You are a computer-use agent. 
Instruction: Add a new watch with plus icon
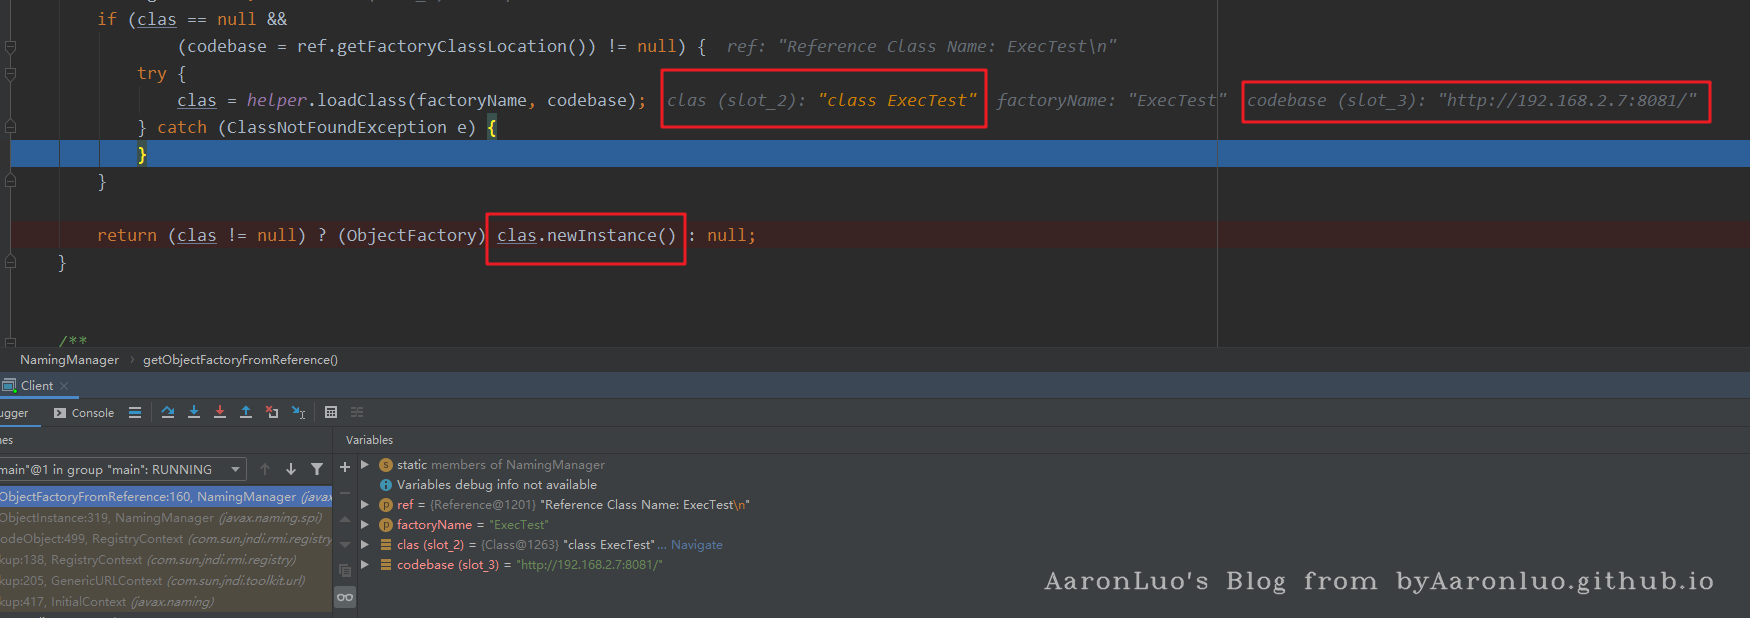[345, 467]
